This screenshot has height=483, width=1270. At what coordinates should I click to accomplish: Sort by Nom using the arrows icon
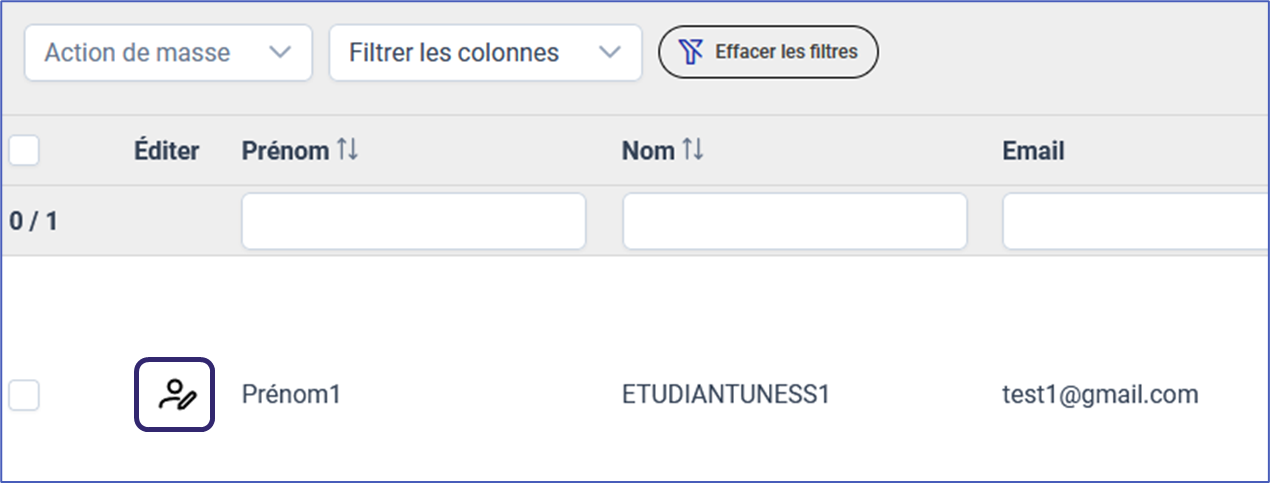pos(693,150)
